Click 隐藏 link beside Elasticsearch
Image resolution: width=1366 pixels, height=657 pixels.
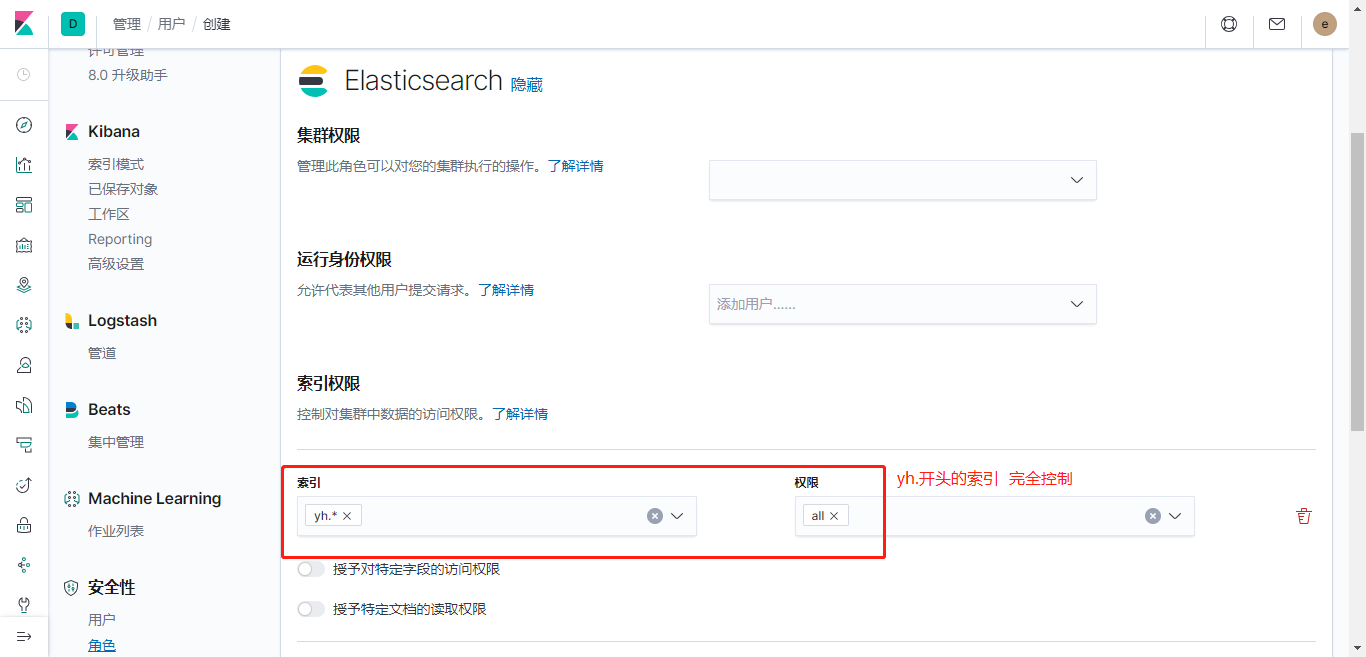527,85
